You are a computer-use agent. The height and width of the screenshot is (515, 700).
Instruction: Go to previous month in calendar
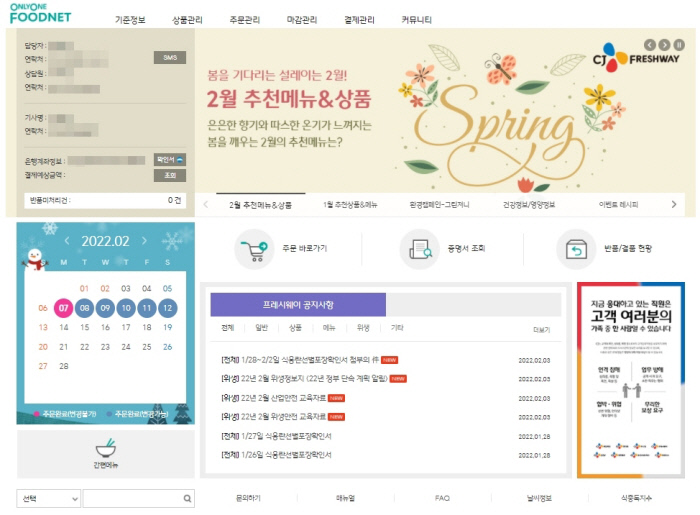tap(67, 241)
